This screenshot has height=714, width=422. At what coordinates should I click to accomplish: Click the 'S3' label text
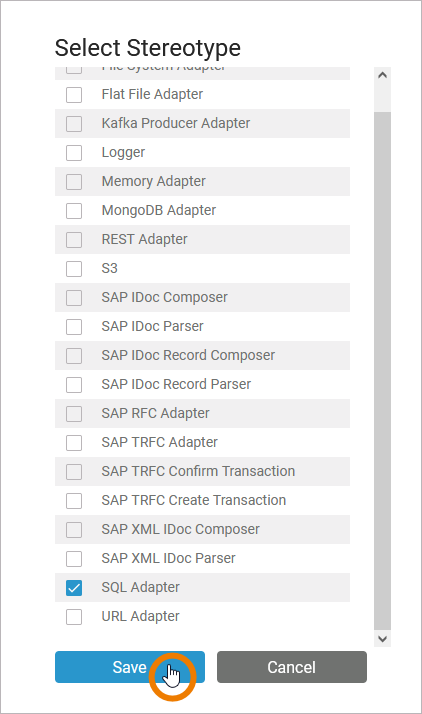pos(109,268)
